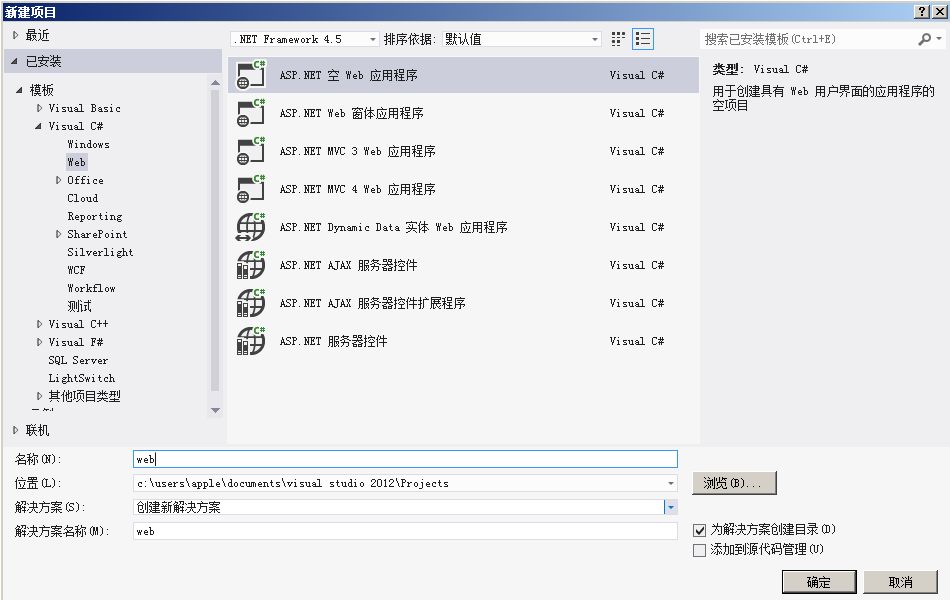Collapse the Visual C# tree node
Image resolution: width=950 pixels, height=600 pixels.
(x=38, y=126)
